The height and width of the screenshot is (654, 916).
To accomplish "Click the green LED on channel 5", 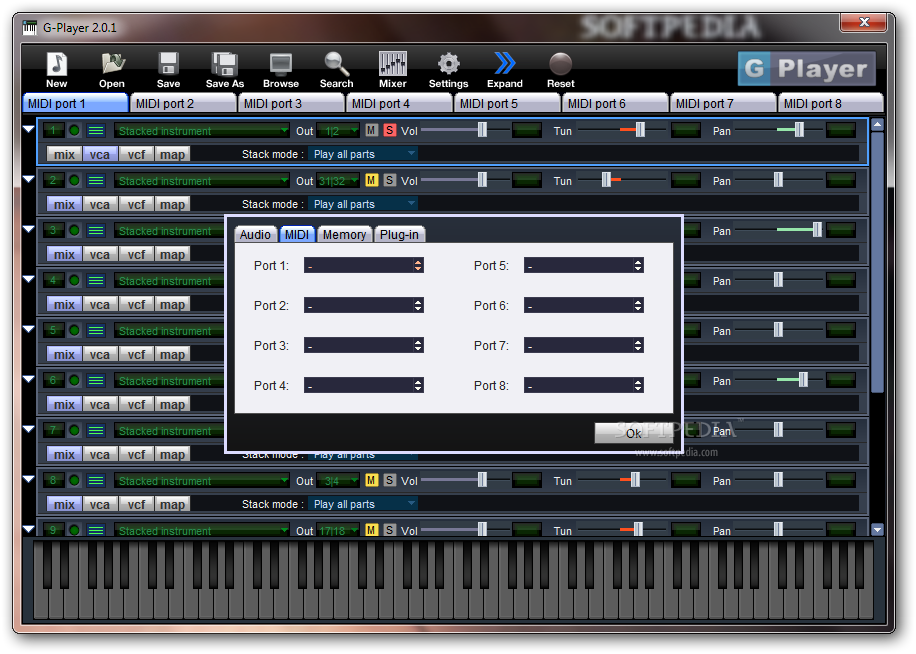I will pos(74,331).
